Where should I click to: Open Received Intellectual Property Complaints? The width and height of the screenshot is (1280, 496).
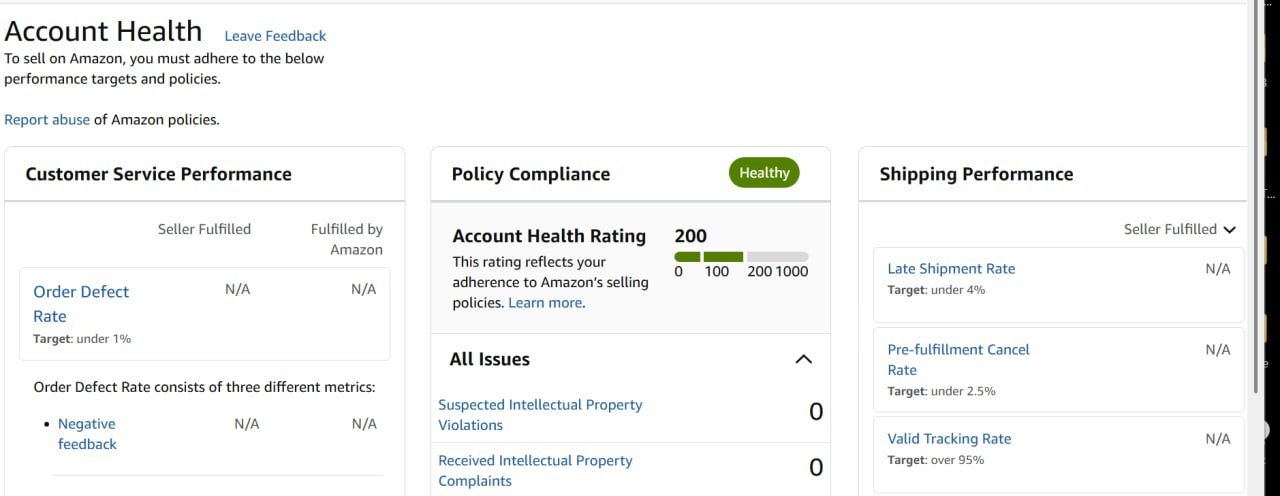(535, 471)
